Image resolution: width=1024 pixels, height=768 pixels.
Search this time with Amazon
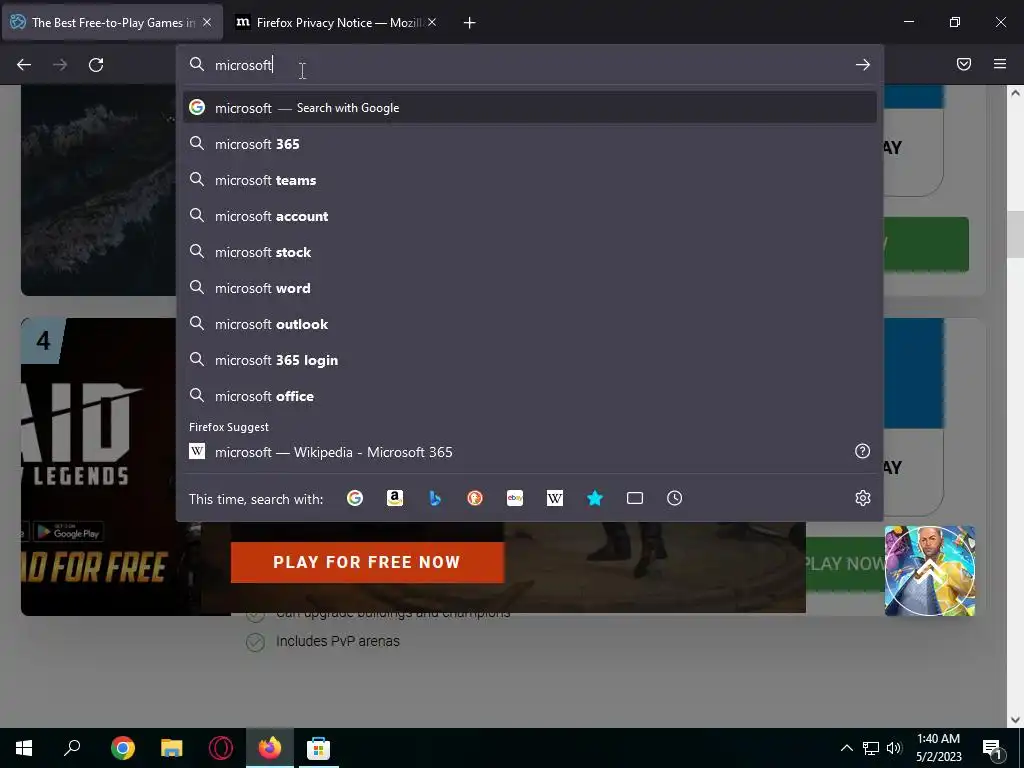click(394, 498)
